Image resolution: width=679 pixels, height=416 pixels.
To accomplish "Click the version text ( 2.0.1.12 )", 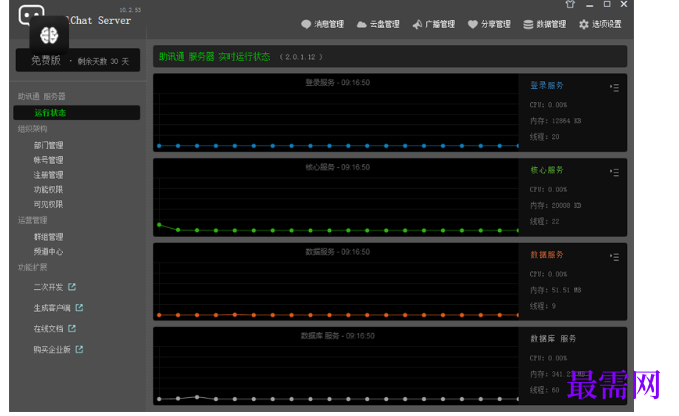I will pos(301,57).
